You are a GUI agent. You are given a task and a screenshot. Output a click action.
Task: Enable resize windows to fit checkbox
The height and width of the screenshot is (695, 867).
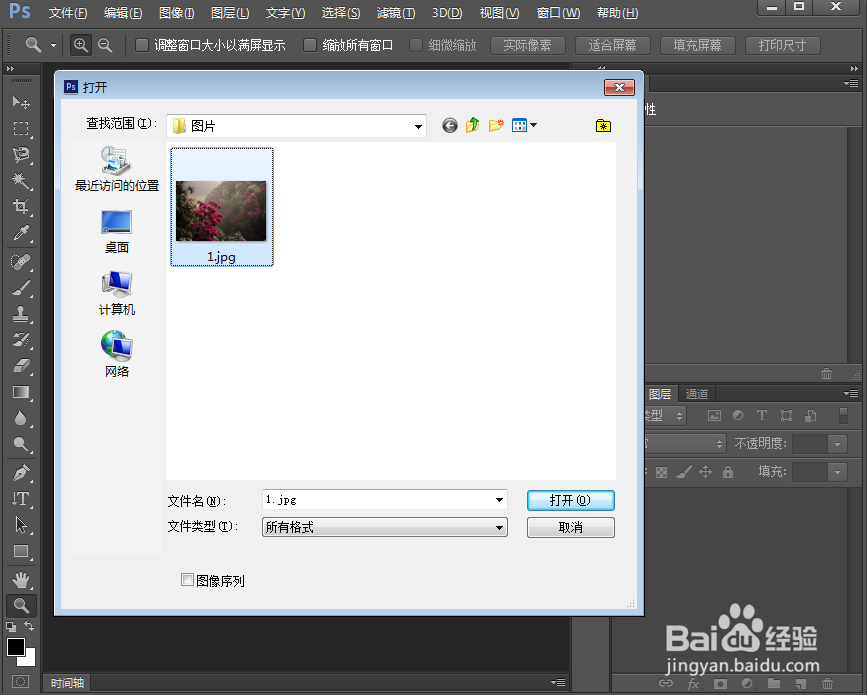[x=142, y=45]
